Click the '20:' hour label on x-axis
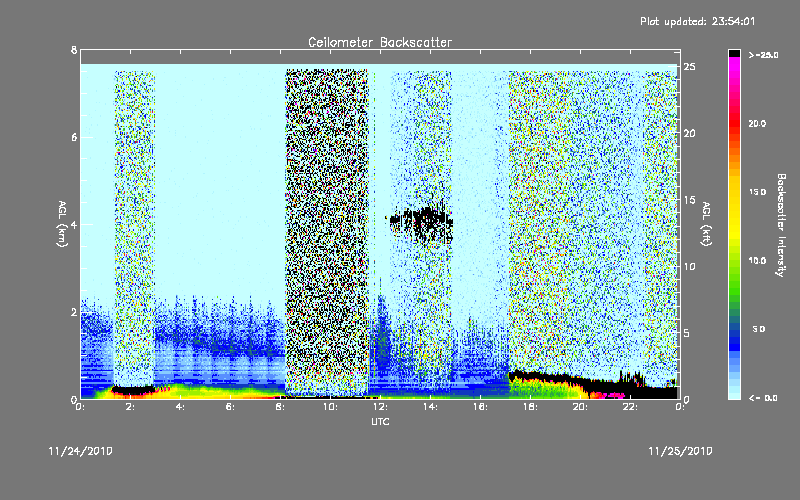Image resolution: width=800 pixels, height=500 pixels. coord(580,407)
